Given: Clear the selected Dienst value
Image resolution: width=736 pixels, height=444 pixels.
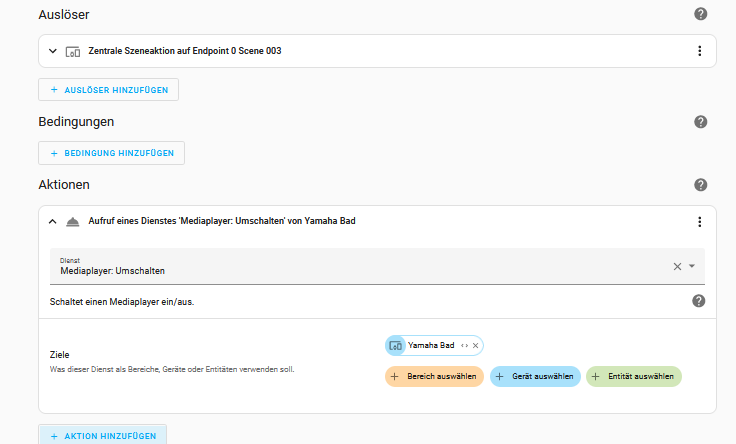Looking at the screenshot, I should tap(677, 267).
